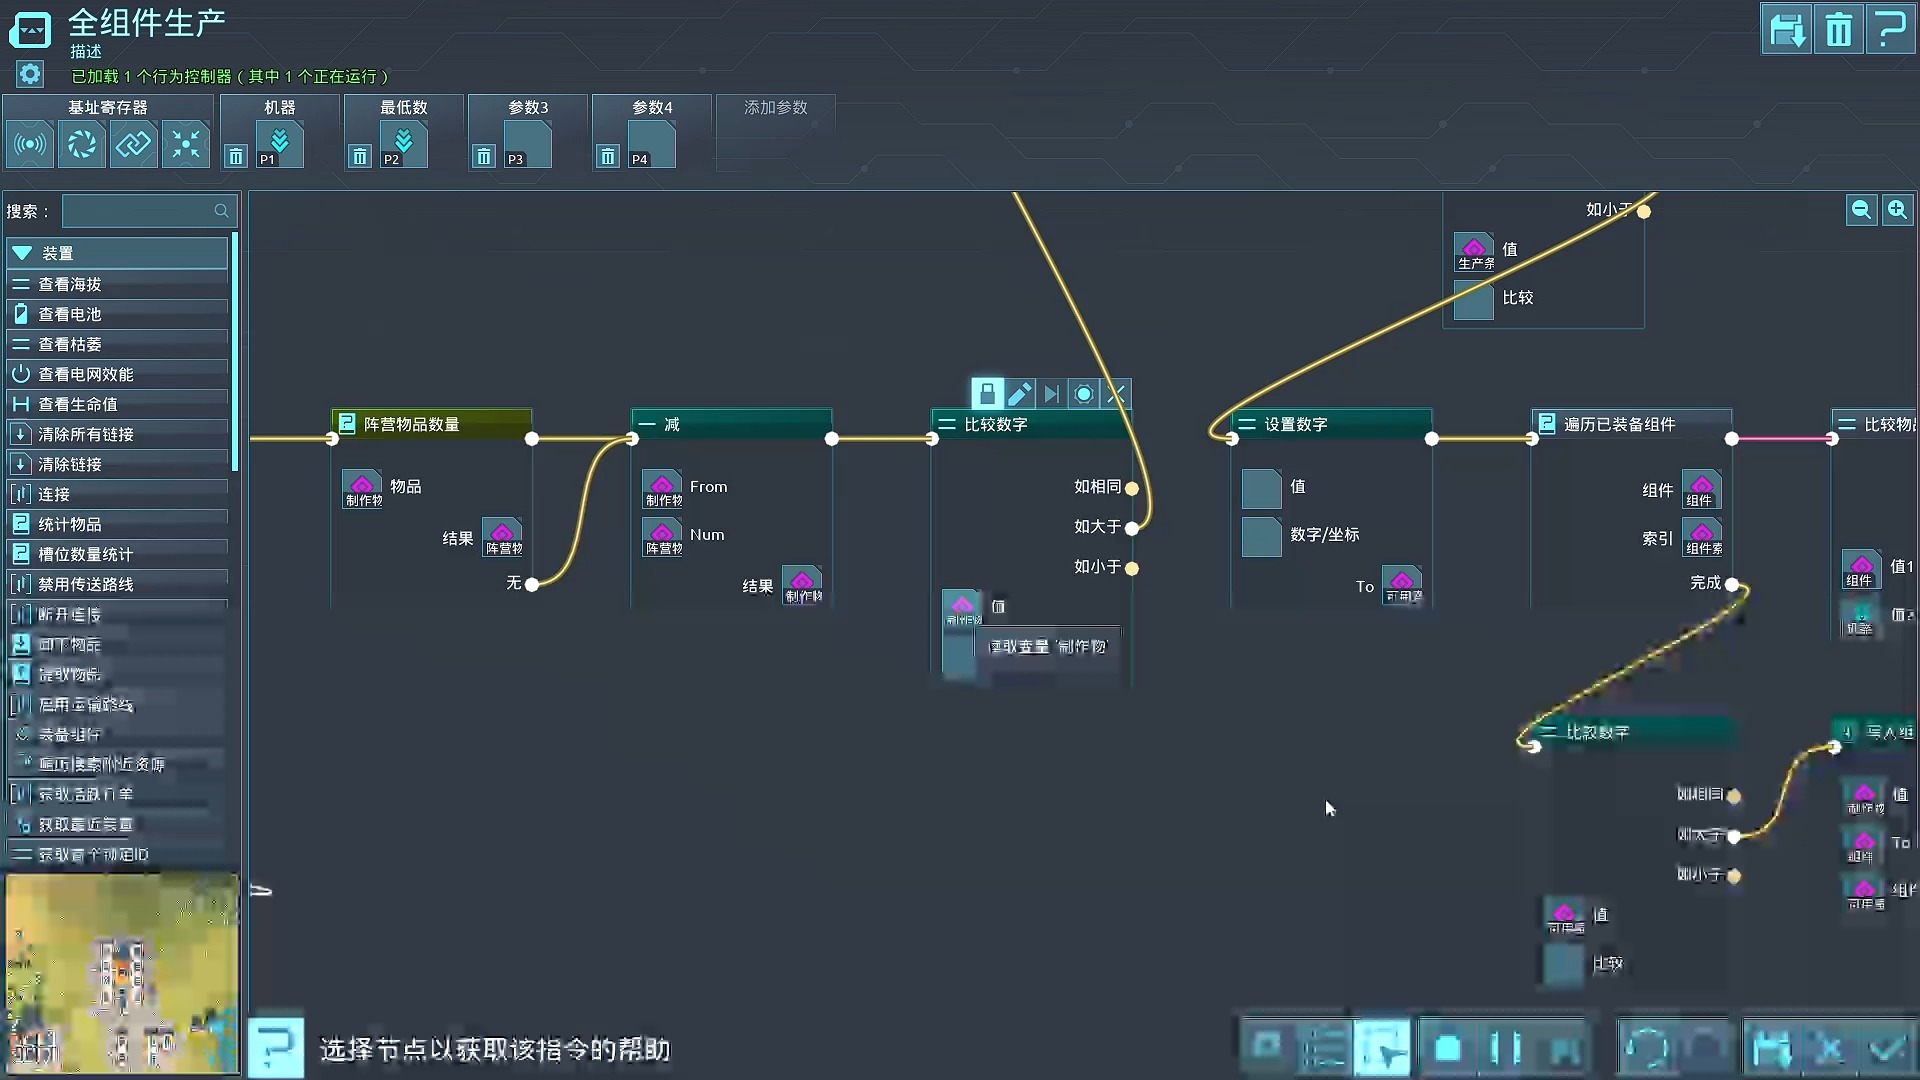
Task: Click the trash icon at top right
Action: tap(1838, 29)
